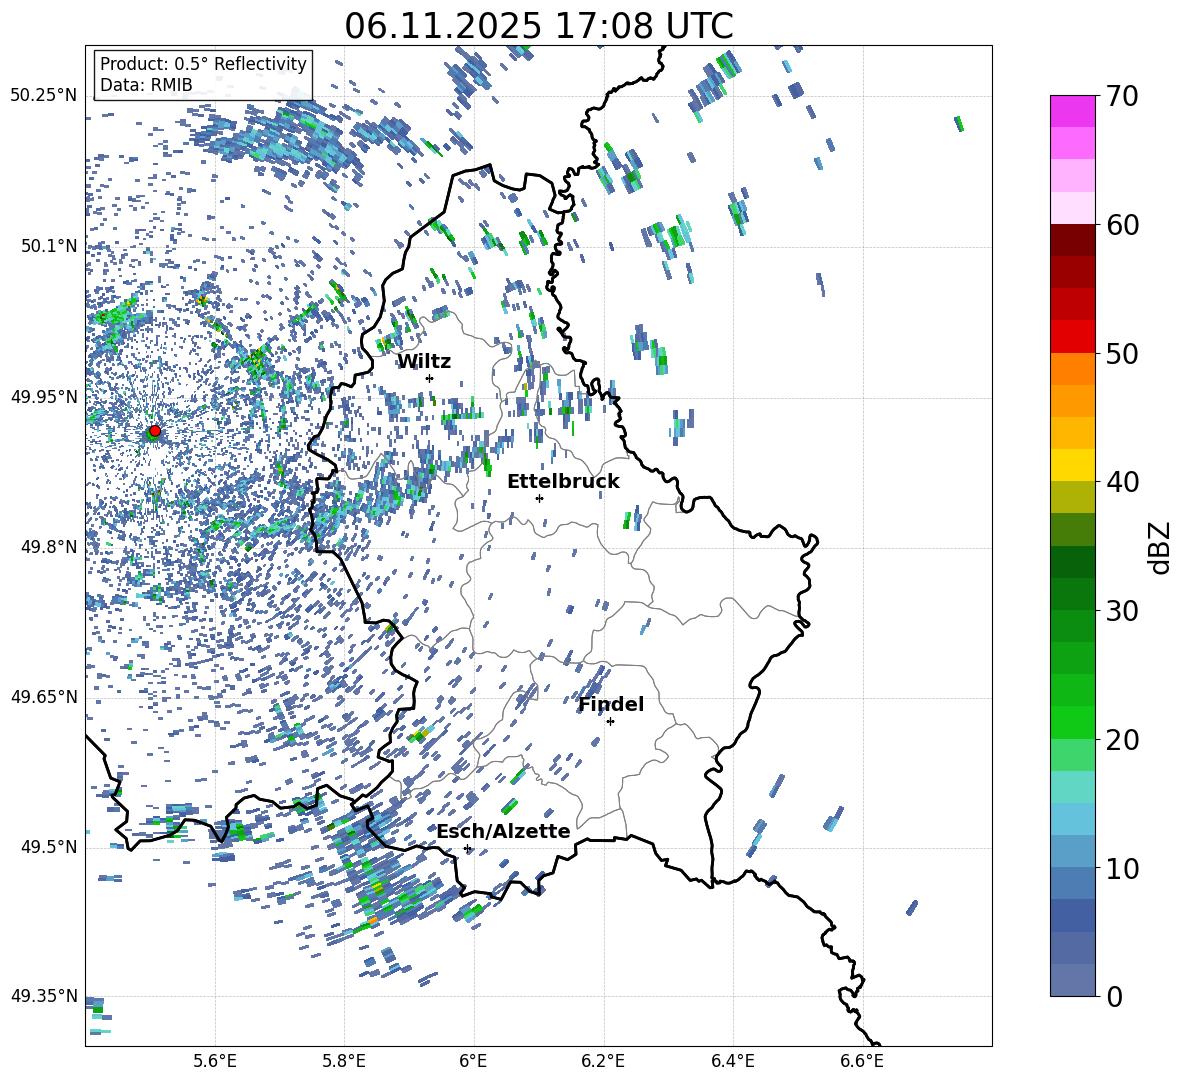
Task: Click the red radar site marker
Action: tap(154, 431)
